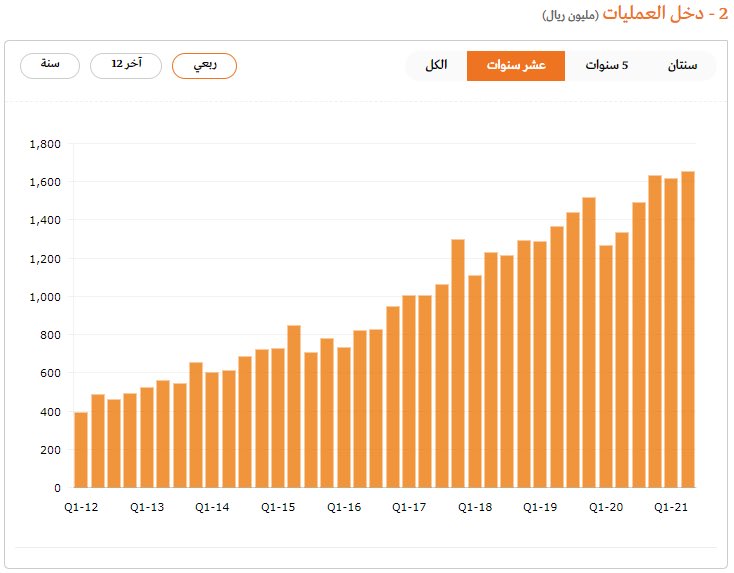Click the x-axis label Q1-21
The width and height of the screenshot is (734, 573).
pos(671,507)
